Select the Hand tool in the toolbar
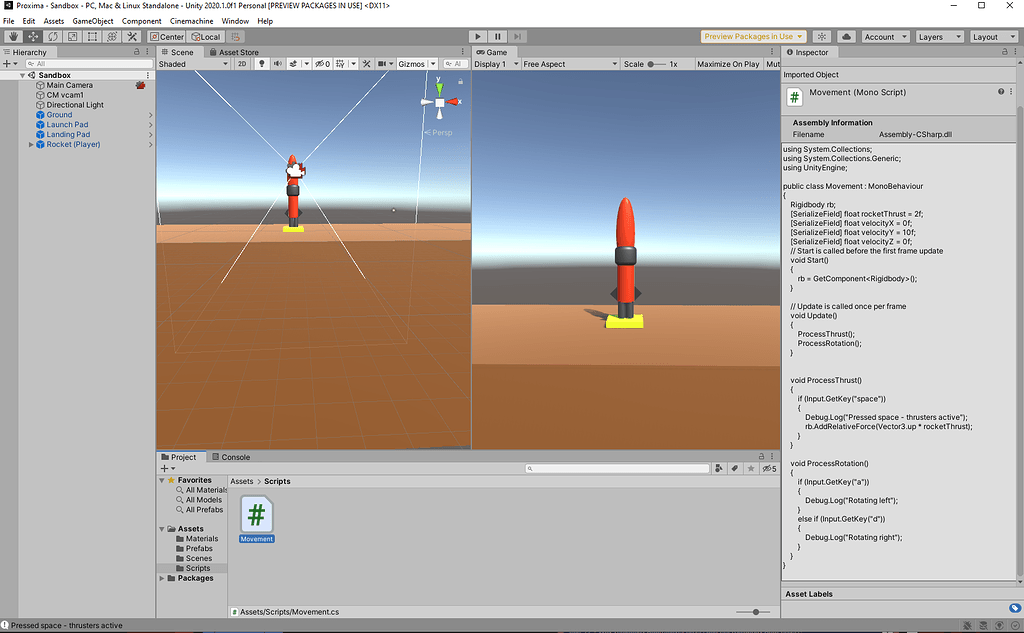Screen dimensions: 1024x633 pyautogui.click(x=14, y=37)
